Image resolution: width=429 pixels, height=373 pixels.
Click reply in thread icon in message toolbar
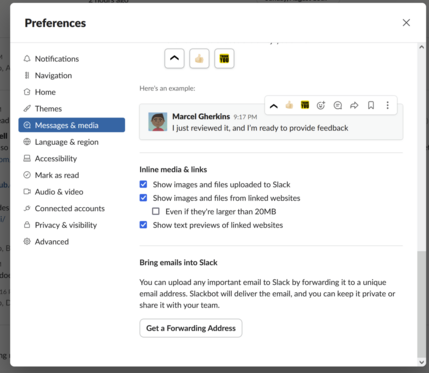point(338,105)
